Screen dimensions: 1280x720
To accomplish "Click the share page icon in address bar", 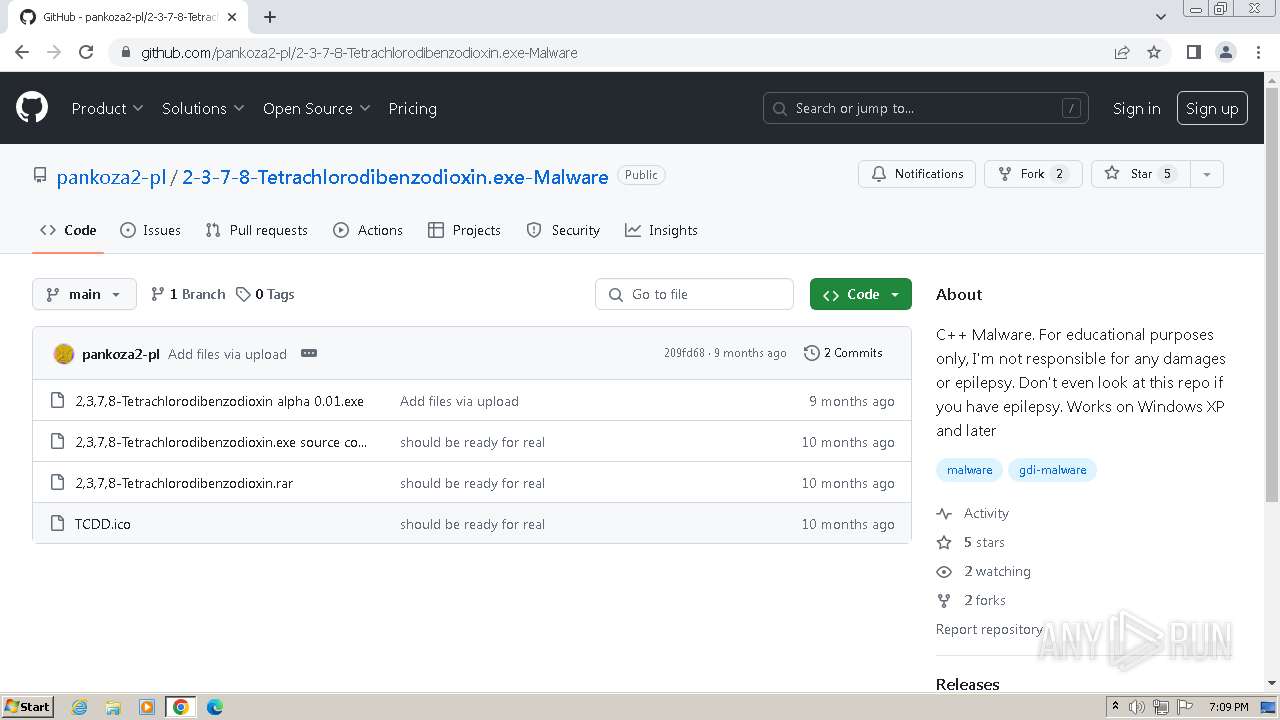I will (1122, 52).
